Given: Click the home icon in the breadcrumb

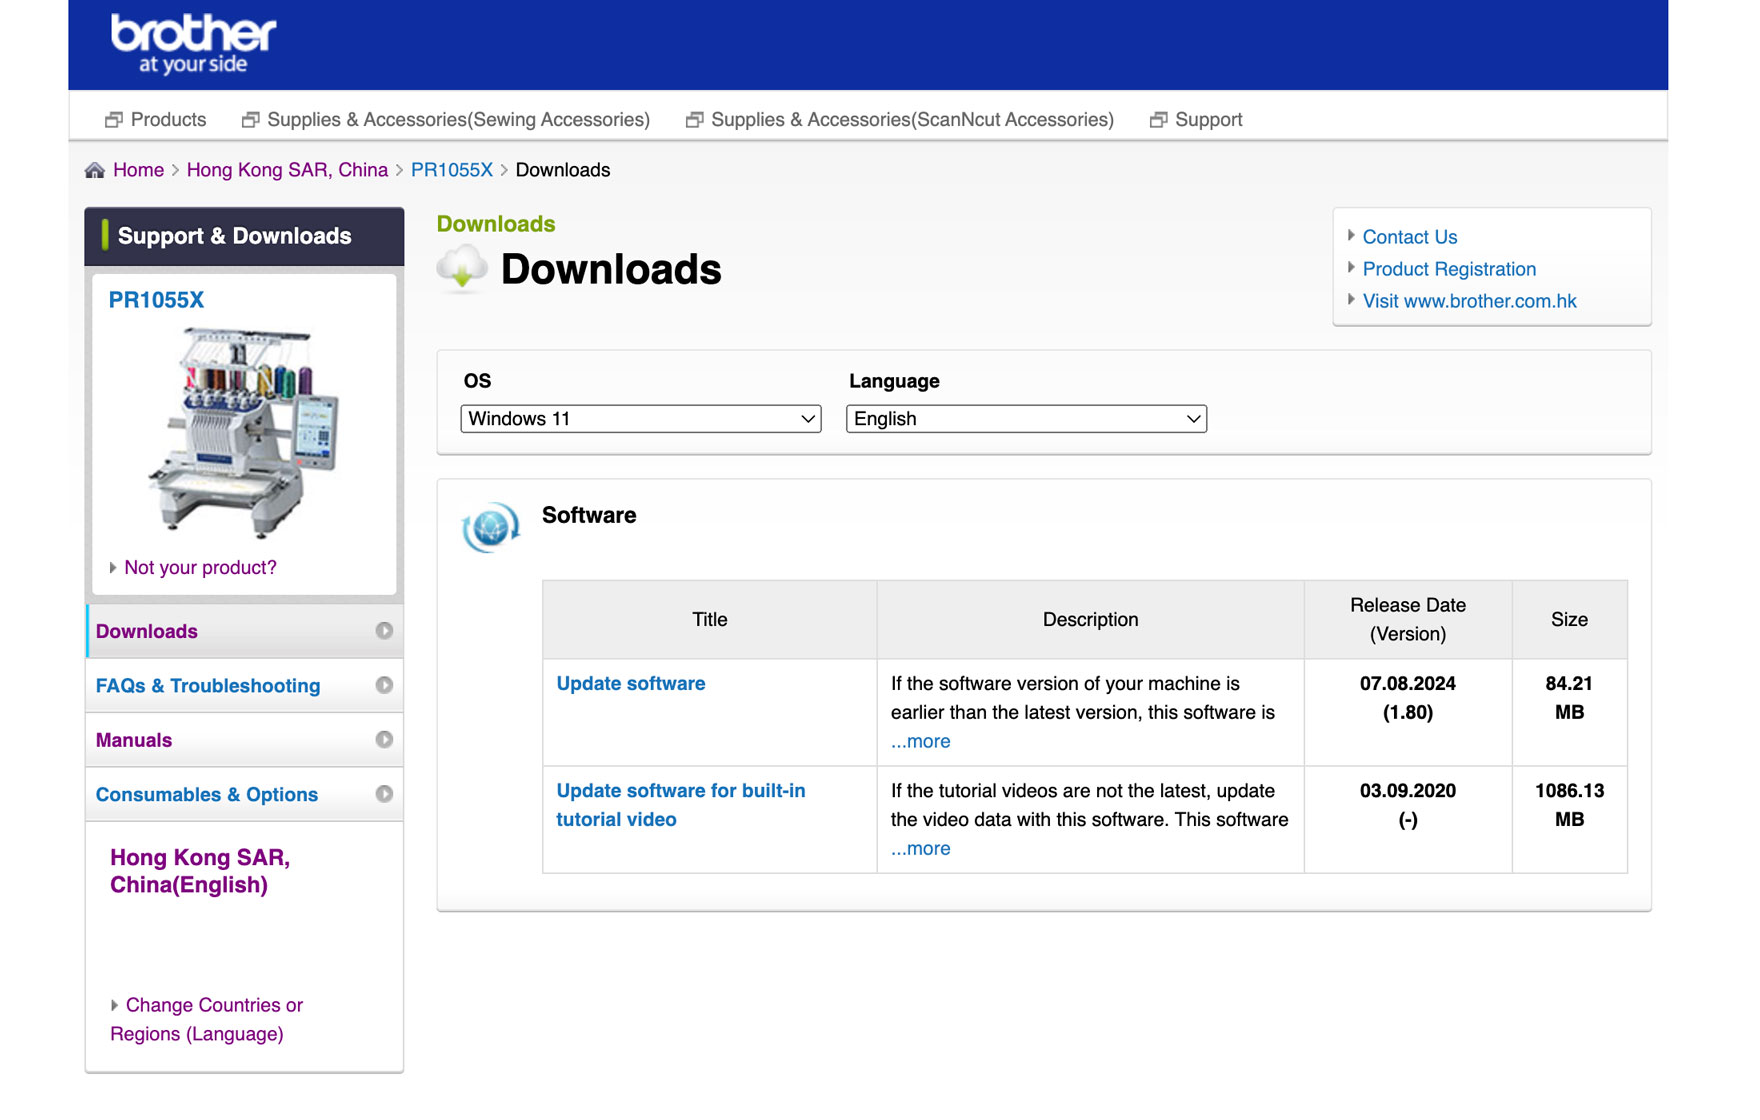Looking at the screenshot, I should pos(95,170).
